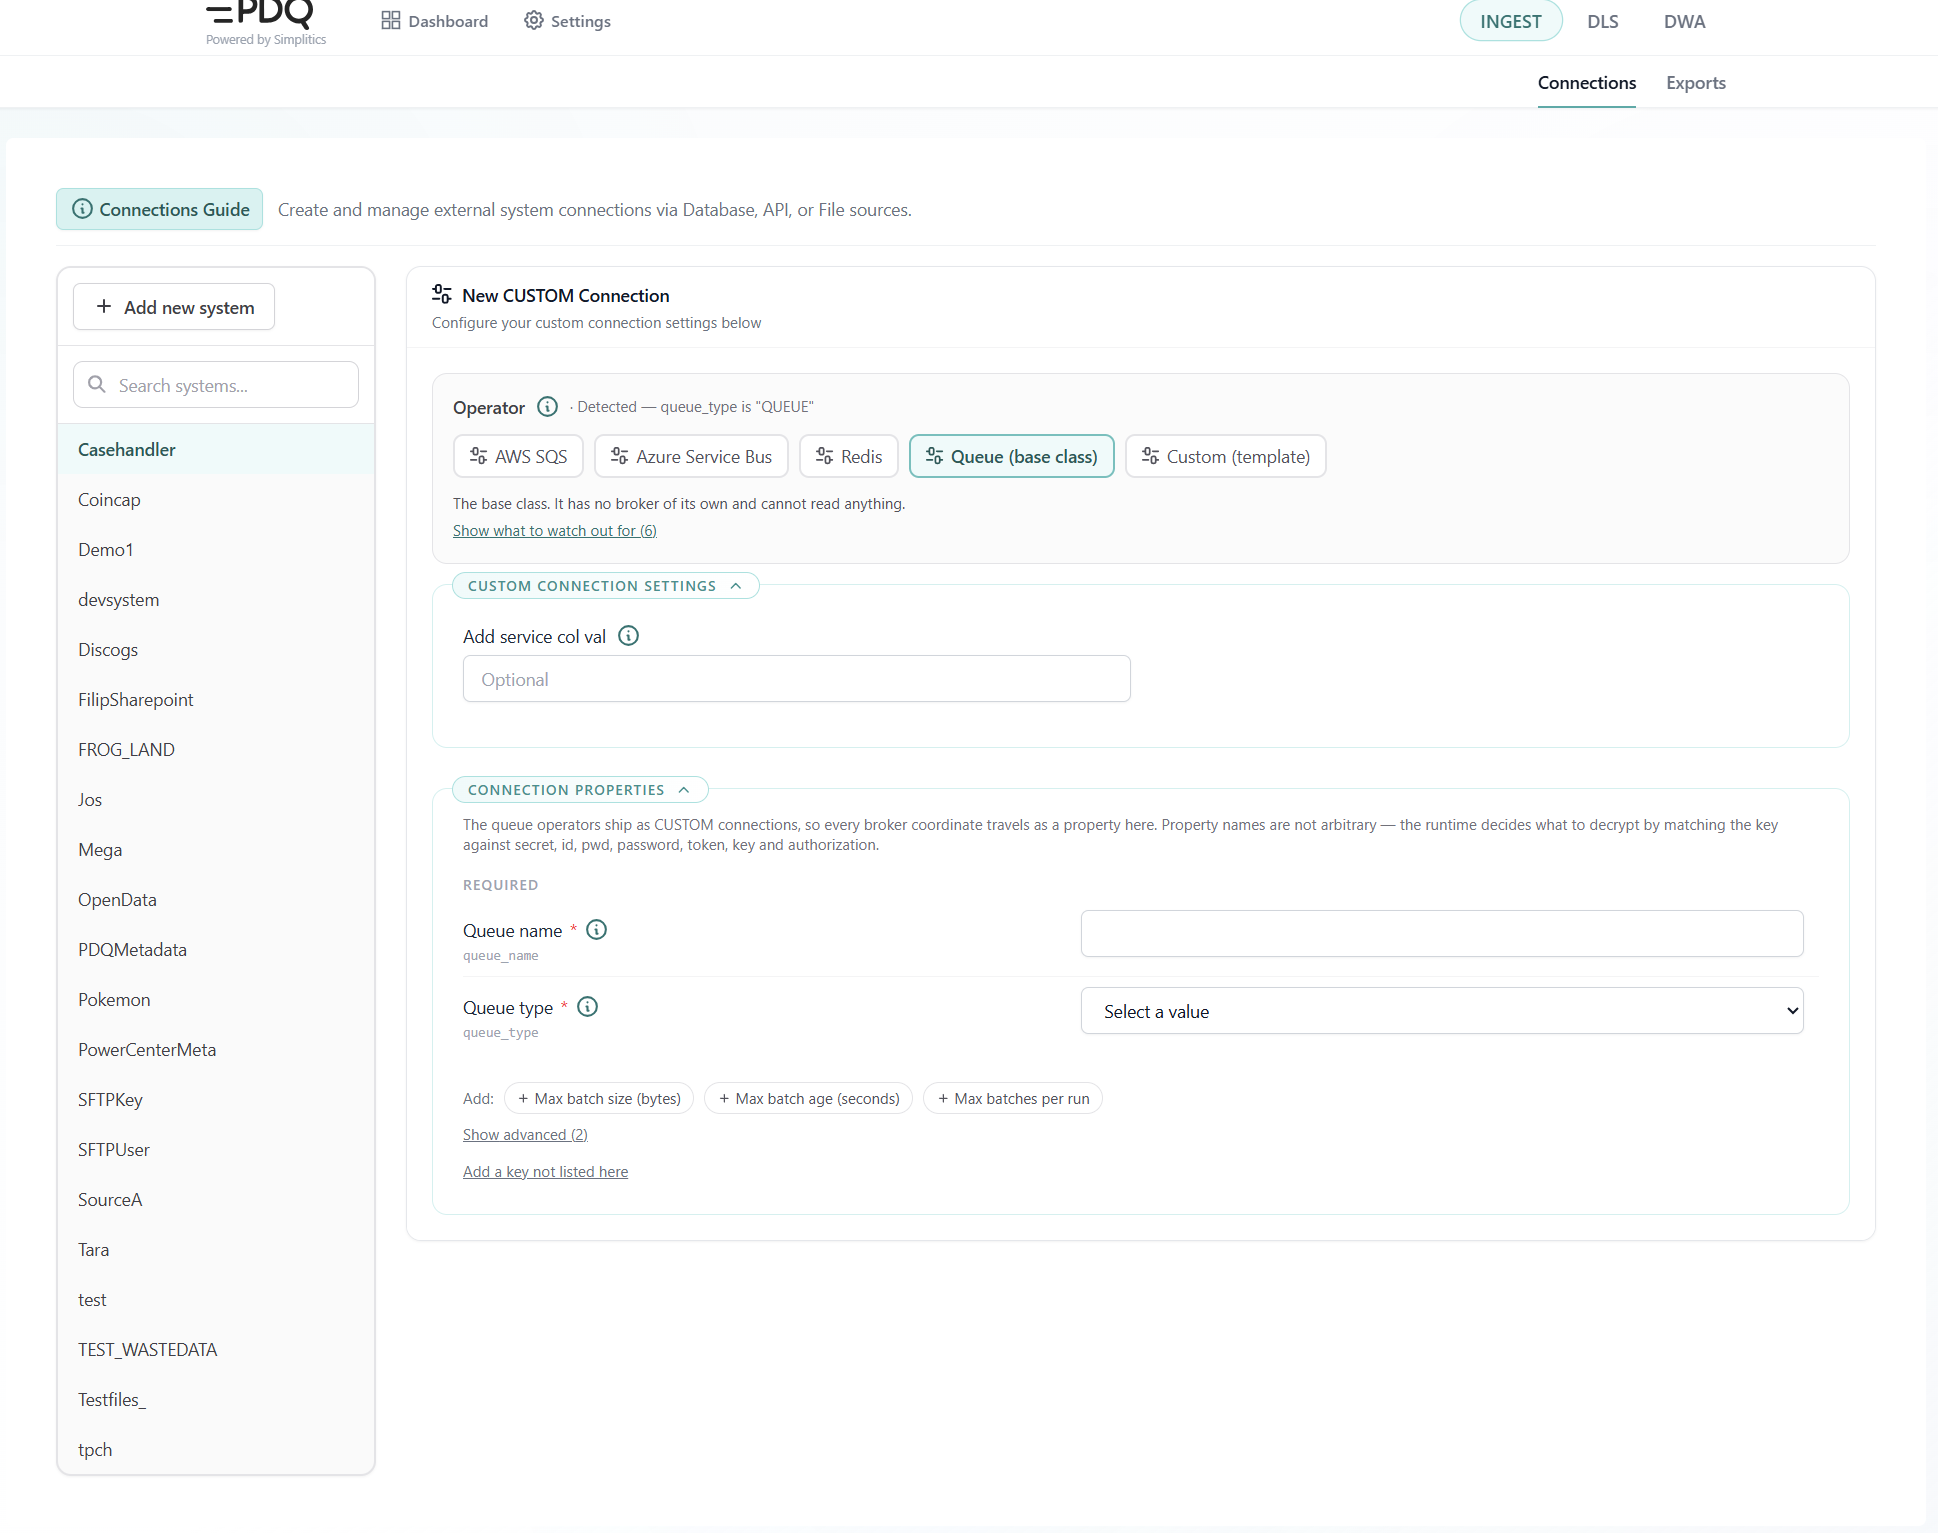
Task: Select tpch in the systems list
Action: click(x=216, y=1449)
